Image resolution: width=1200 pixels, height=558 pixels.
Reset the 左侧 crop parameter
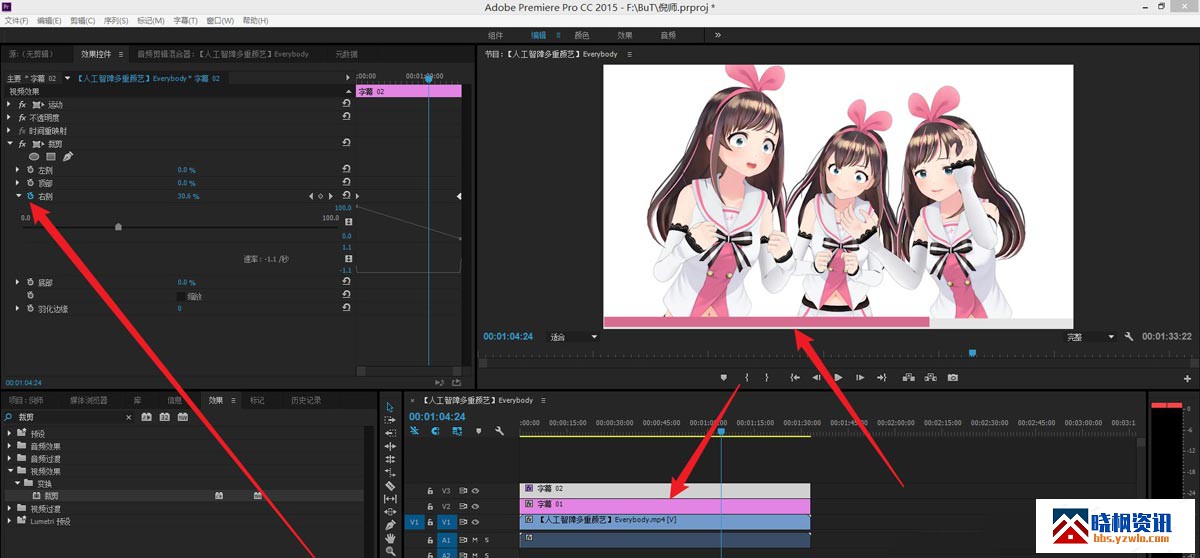pos(347,170)
